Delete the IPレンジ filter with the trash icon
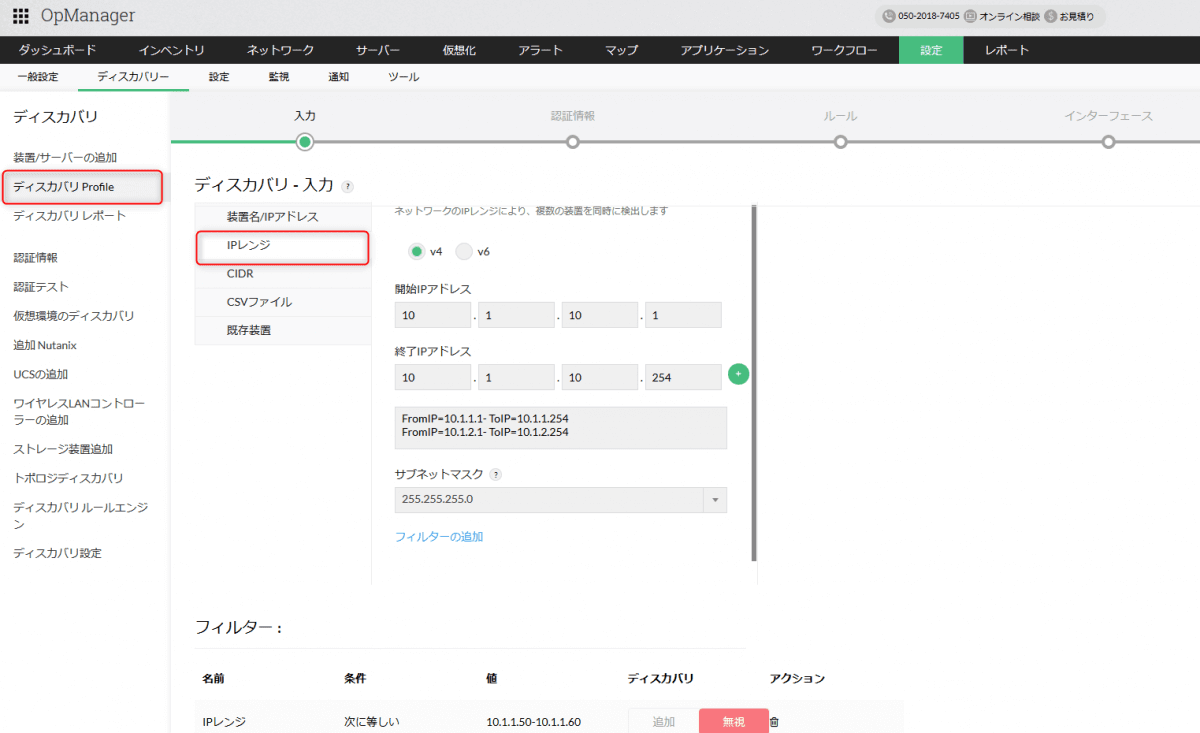Screen dimensions: 1200x733 pyautogui.click(x=774, y=721)
